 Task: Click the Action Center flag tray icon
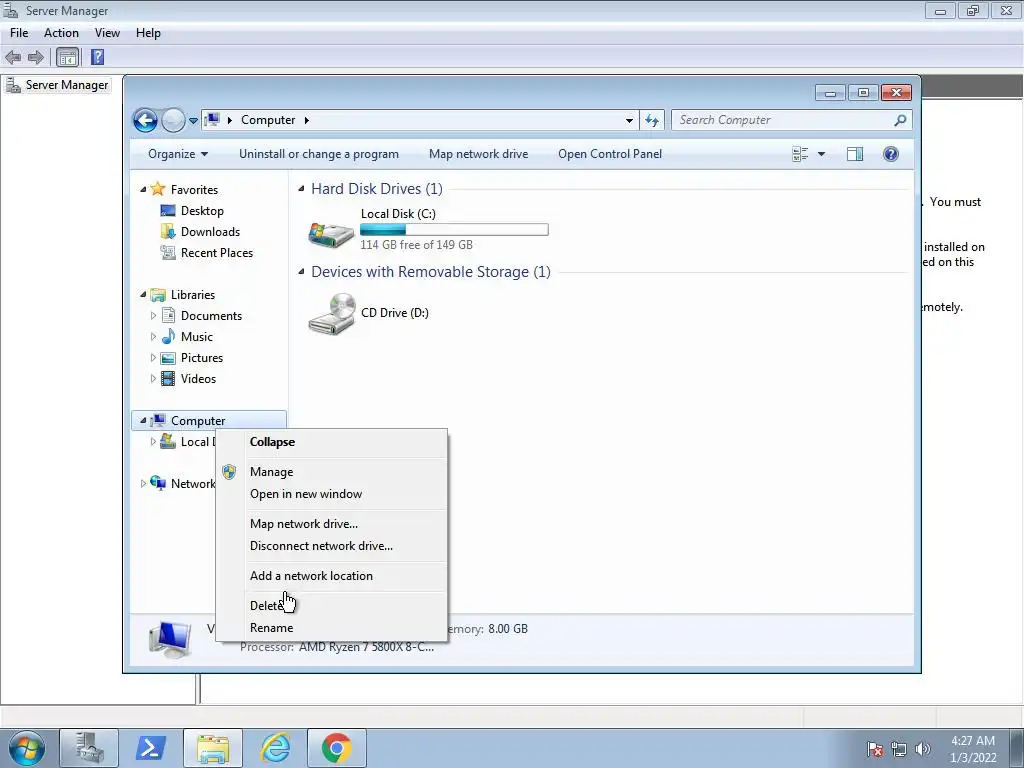874,749
